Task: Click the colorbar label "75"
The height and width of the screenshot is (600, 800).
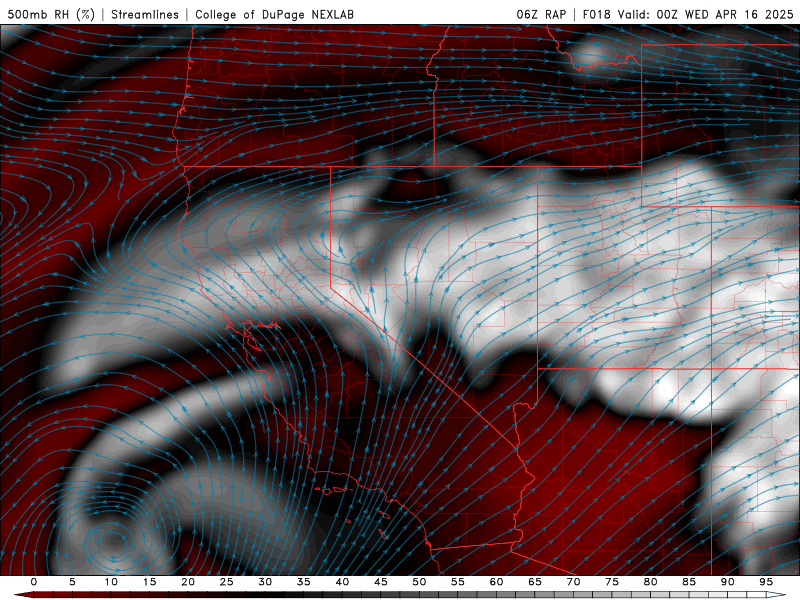Action: 612,582
